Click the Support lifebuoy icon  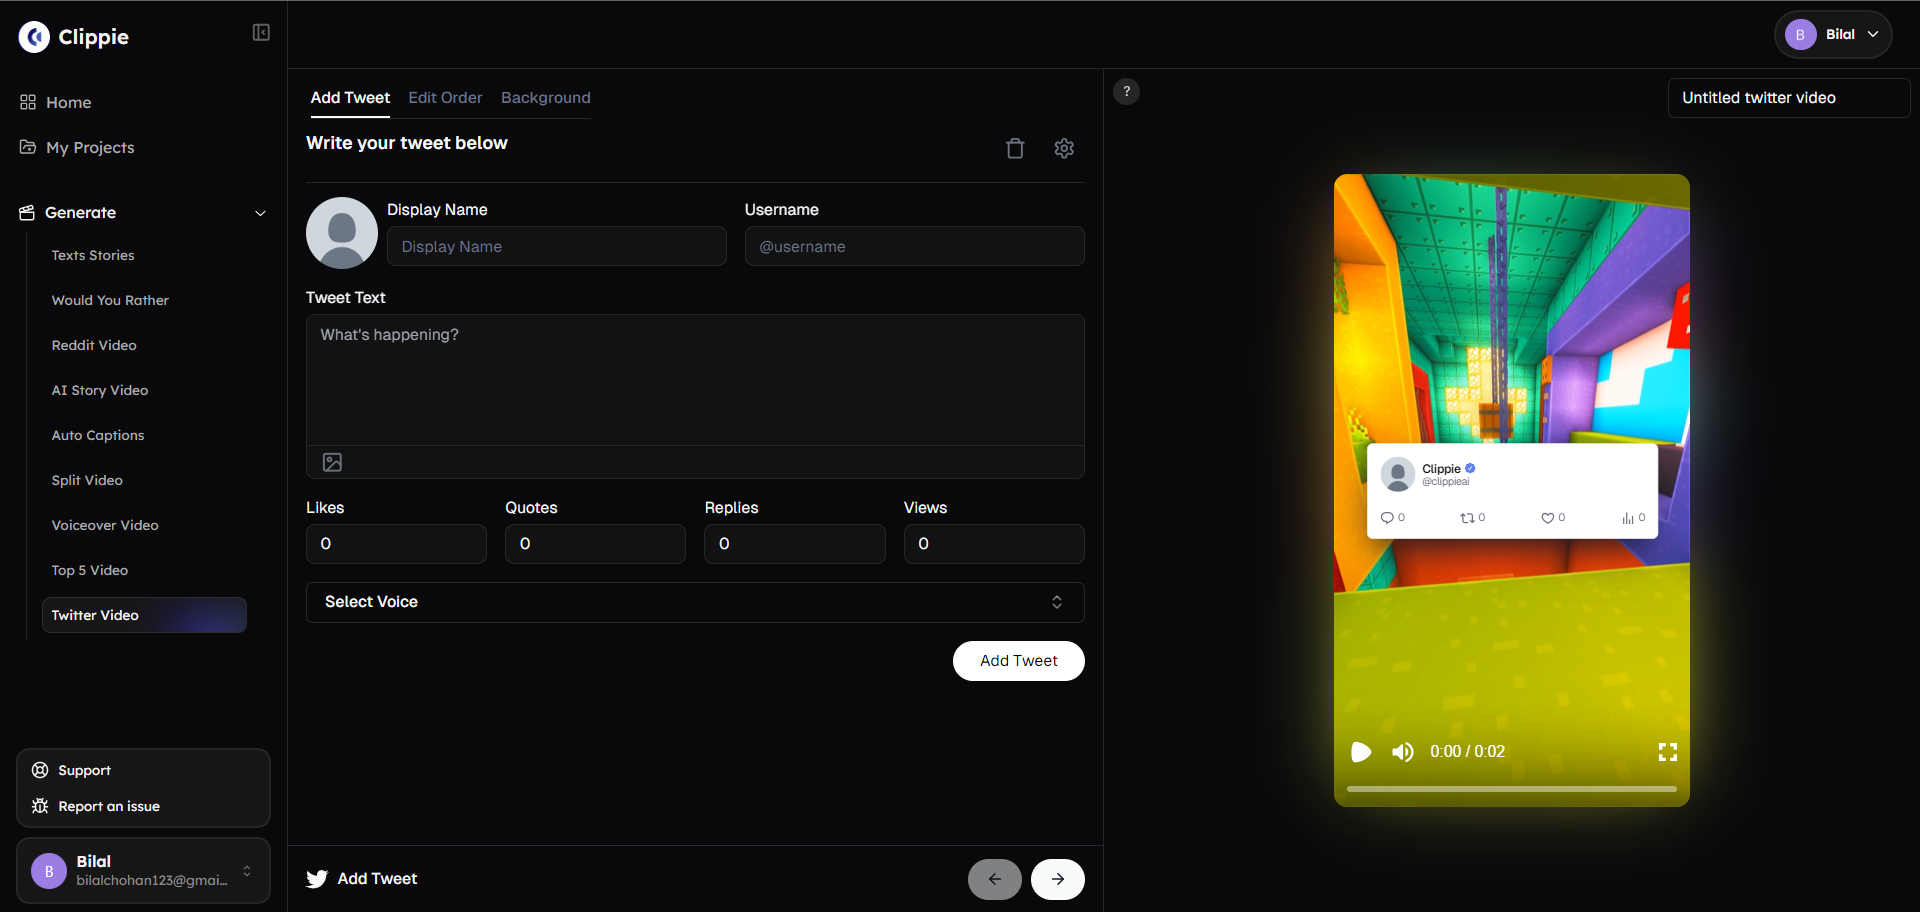point(40,770)
